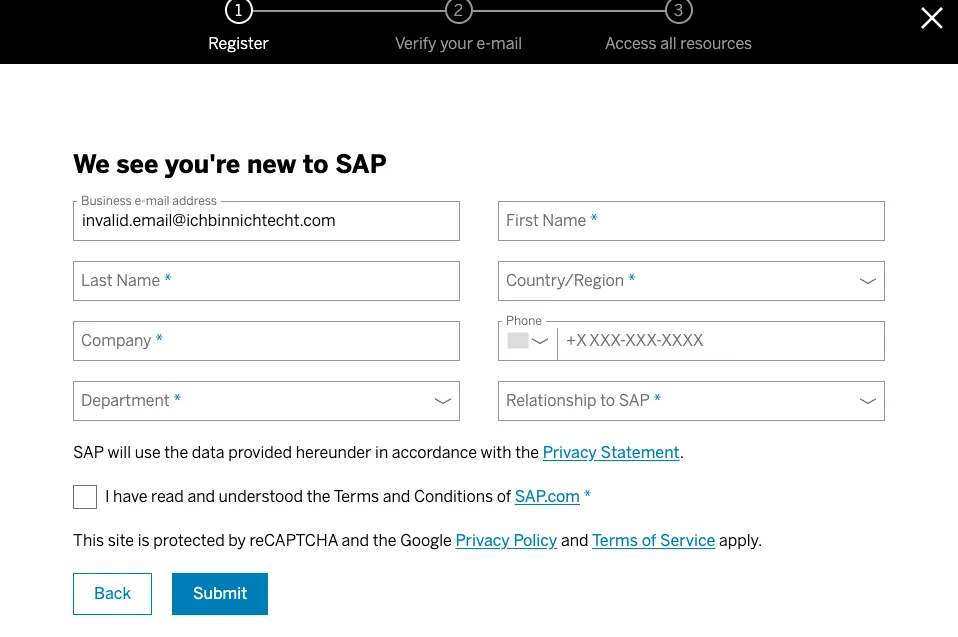958x637 pixels.
Task: Open the phone country flag selector
Action: pos(528,341)
